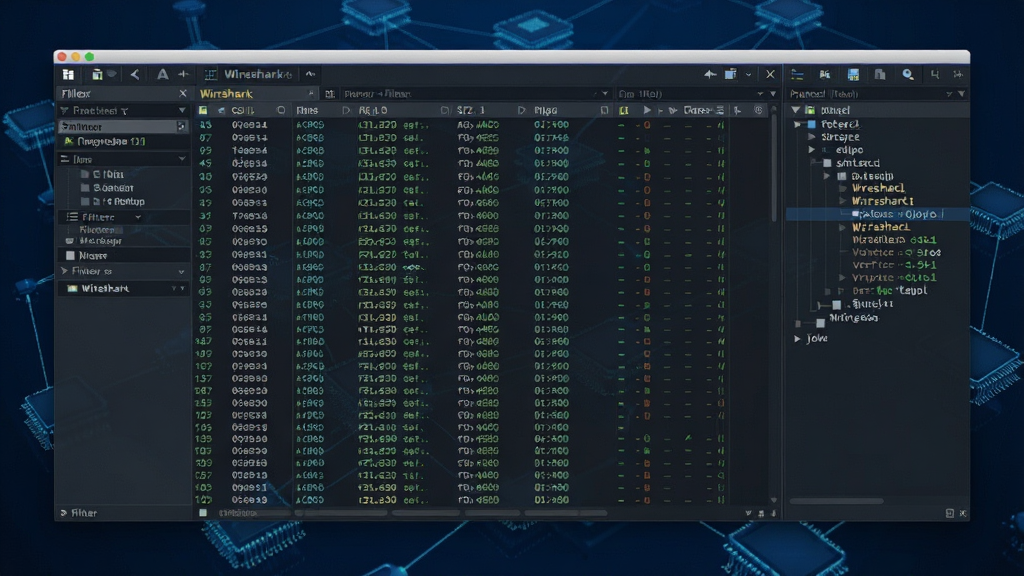Image resolution: width=1024 pixels, height=576 pixels.
Task: Click the grid layout icon in top toolbar
Action: coord(68,74)
